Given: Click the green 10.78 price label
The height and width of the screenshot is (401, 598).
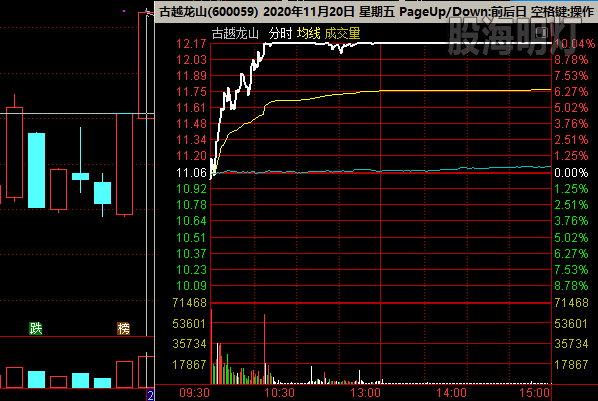Looking at the screenshot, I should click(x=191, y=205).
